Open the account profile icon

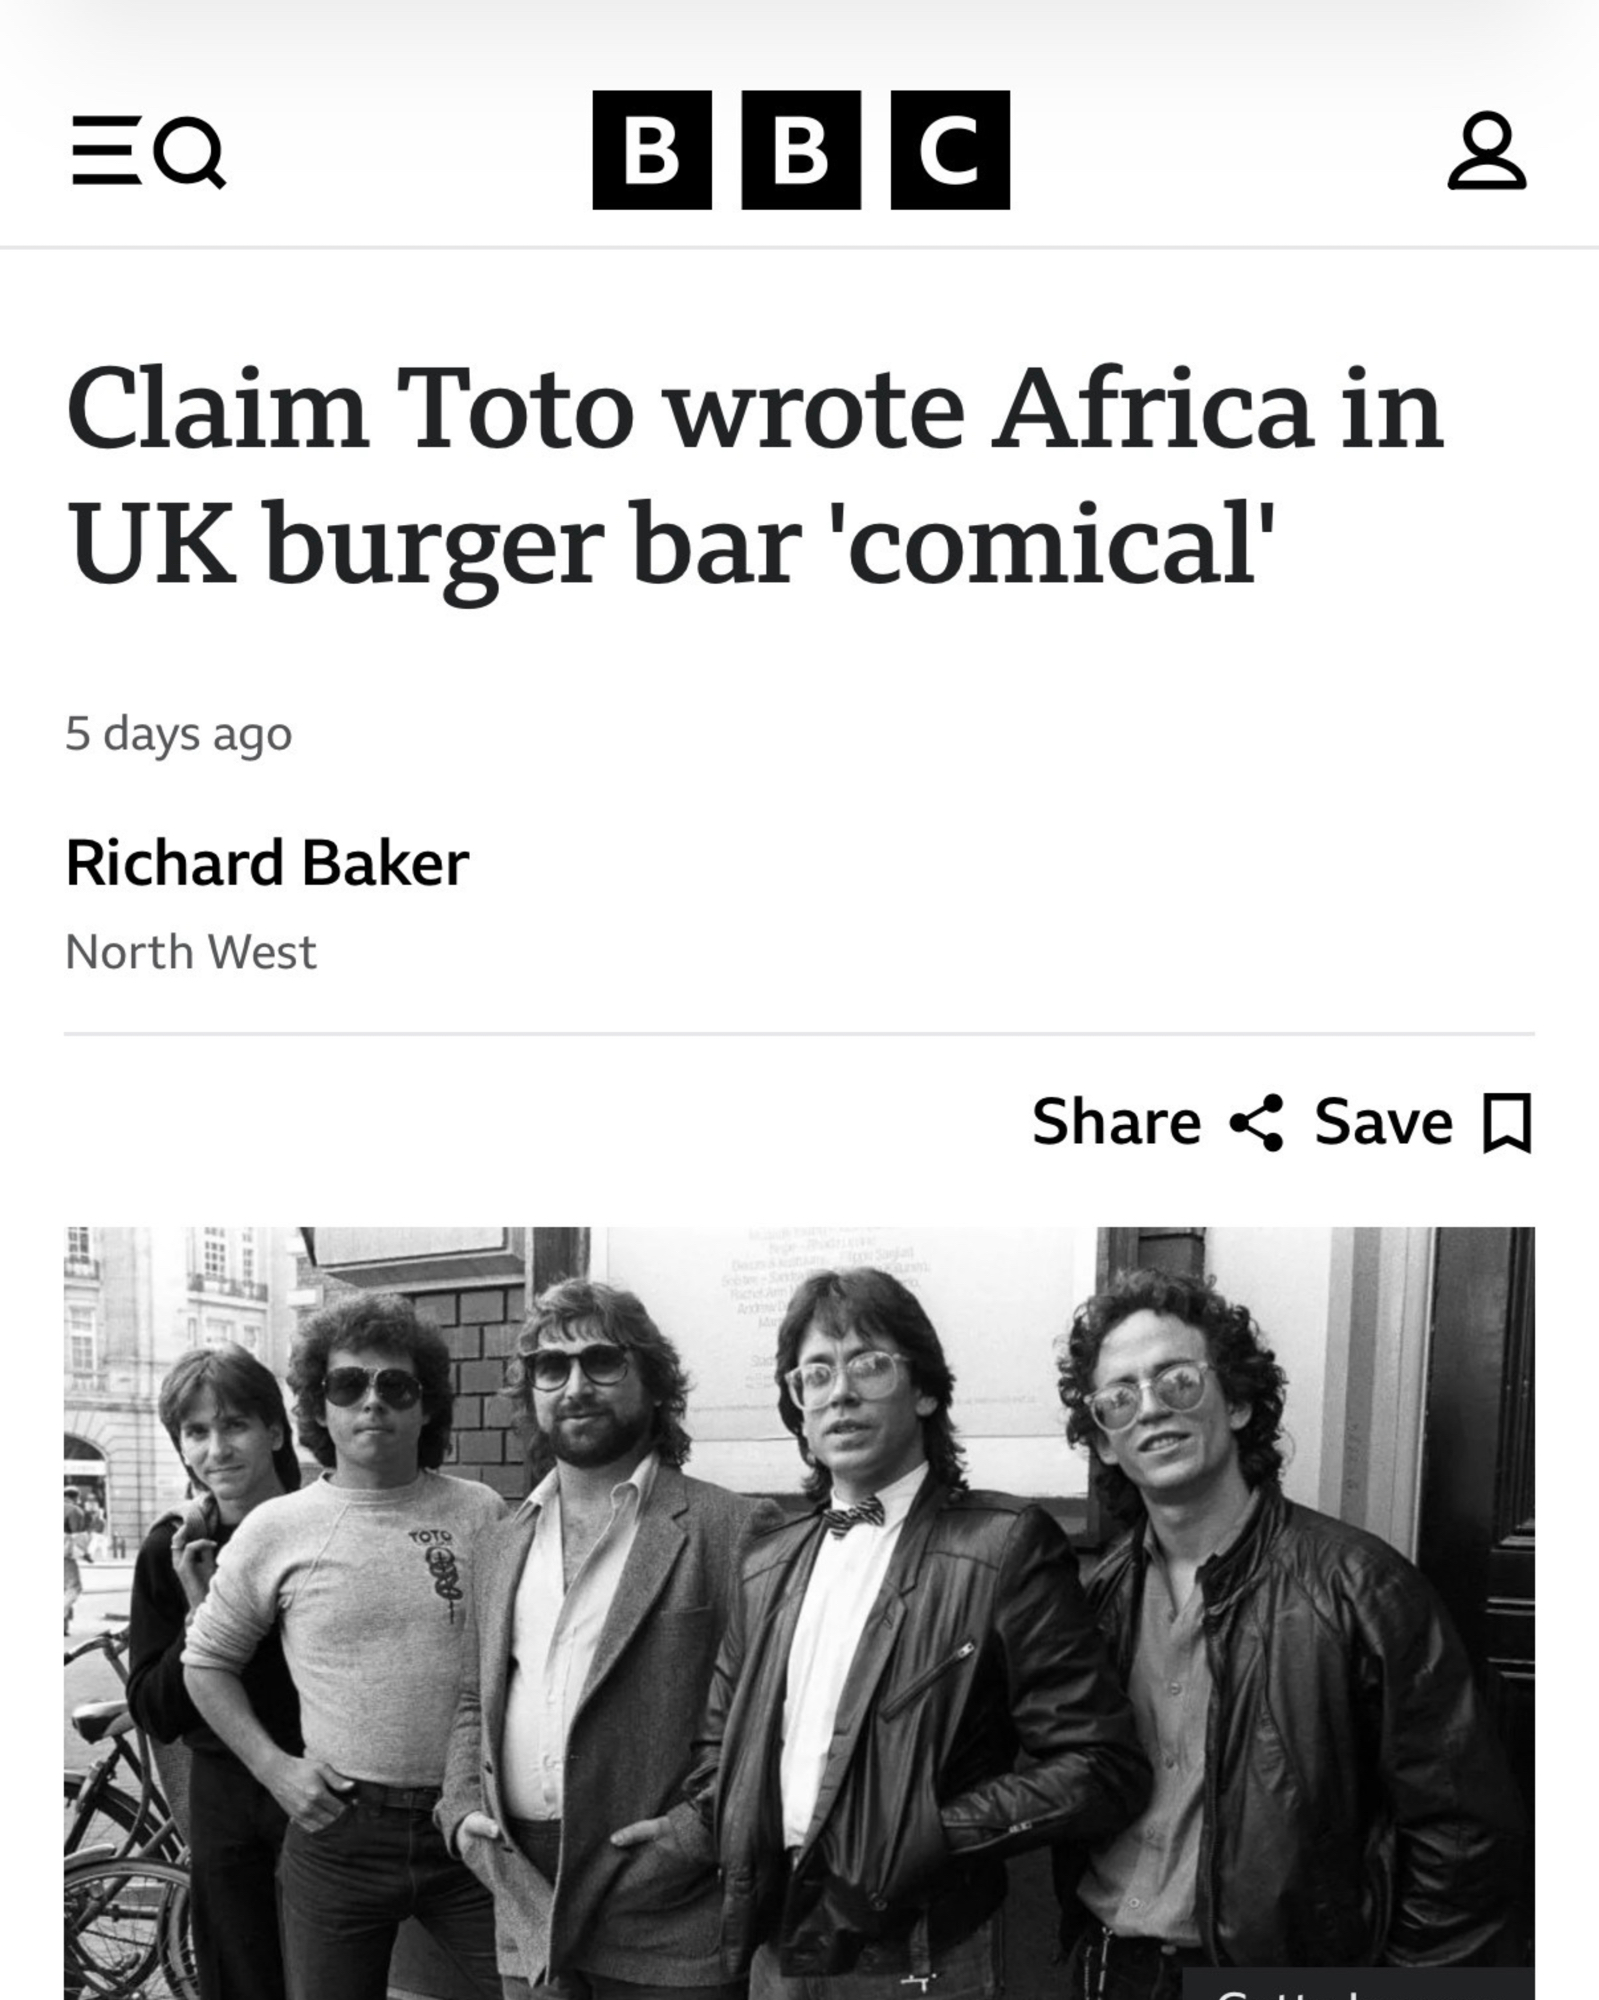click(x=1486, y=151)
